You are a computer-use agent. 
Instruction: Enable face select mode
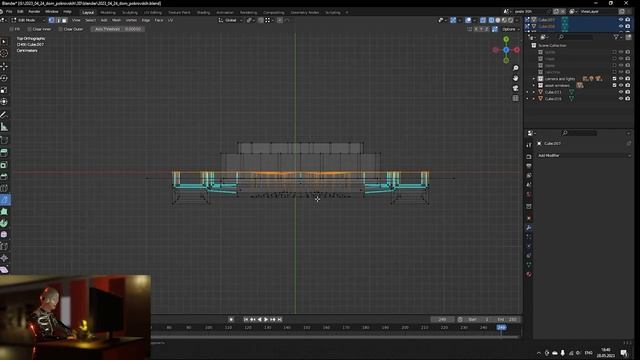pyautogui.click(x=64, y=20)
